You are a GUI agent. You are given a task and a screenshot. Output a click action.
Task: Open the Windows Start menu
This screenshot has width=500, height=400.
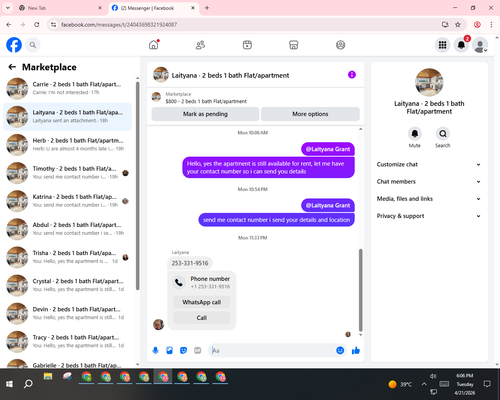[x=9, y=384]
